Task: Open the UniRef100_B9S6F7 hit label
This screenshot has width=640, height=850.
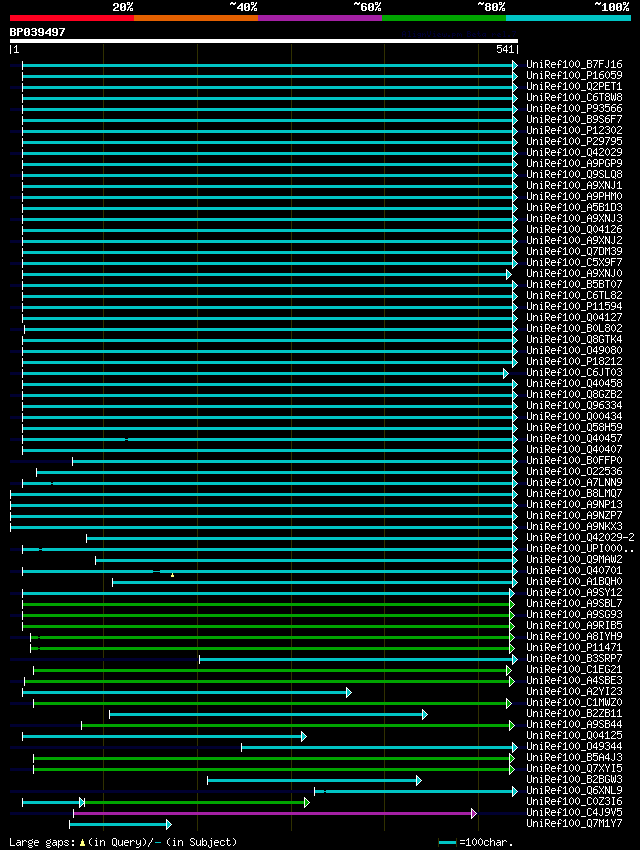Action: tap(574, 119)
